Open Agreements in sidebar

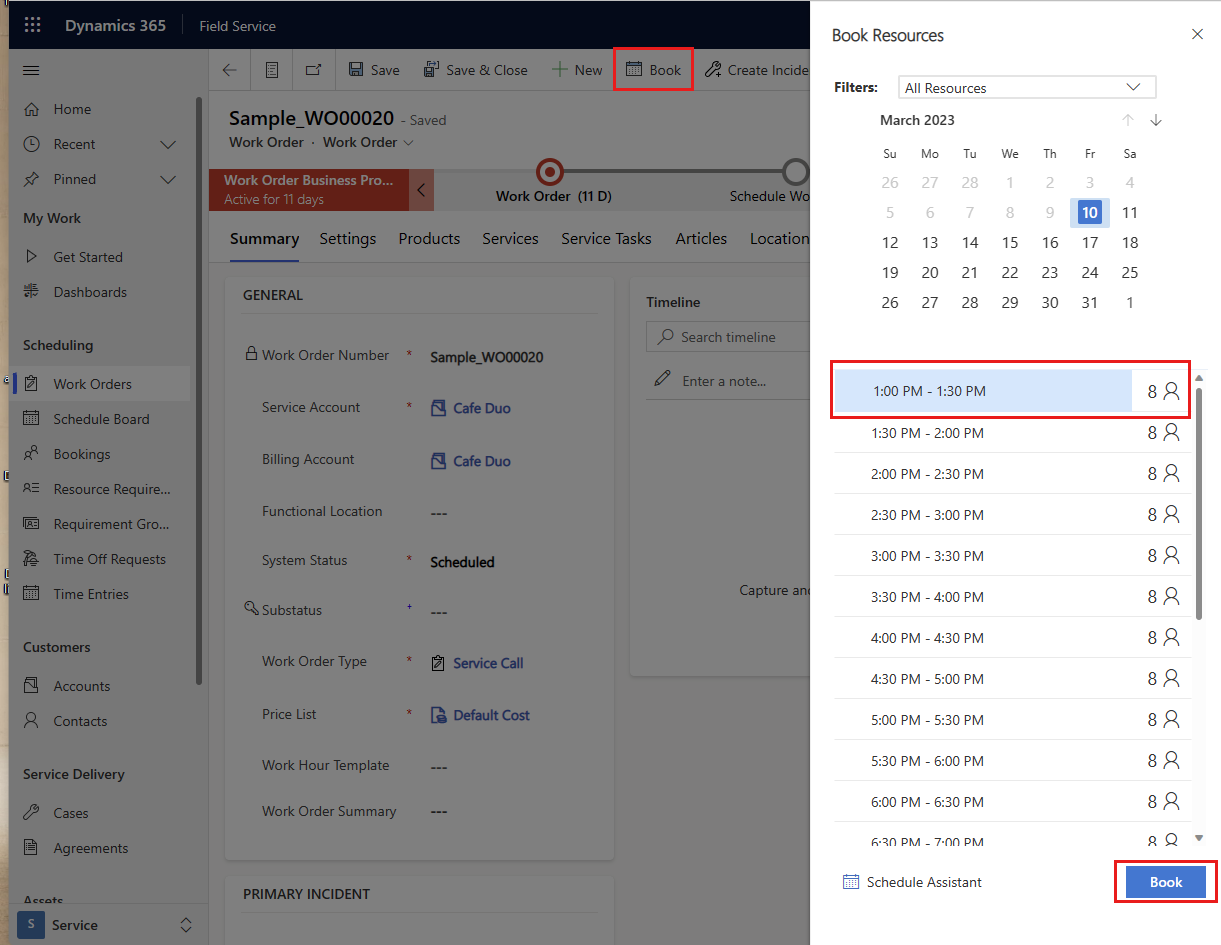[91, 848]
